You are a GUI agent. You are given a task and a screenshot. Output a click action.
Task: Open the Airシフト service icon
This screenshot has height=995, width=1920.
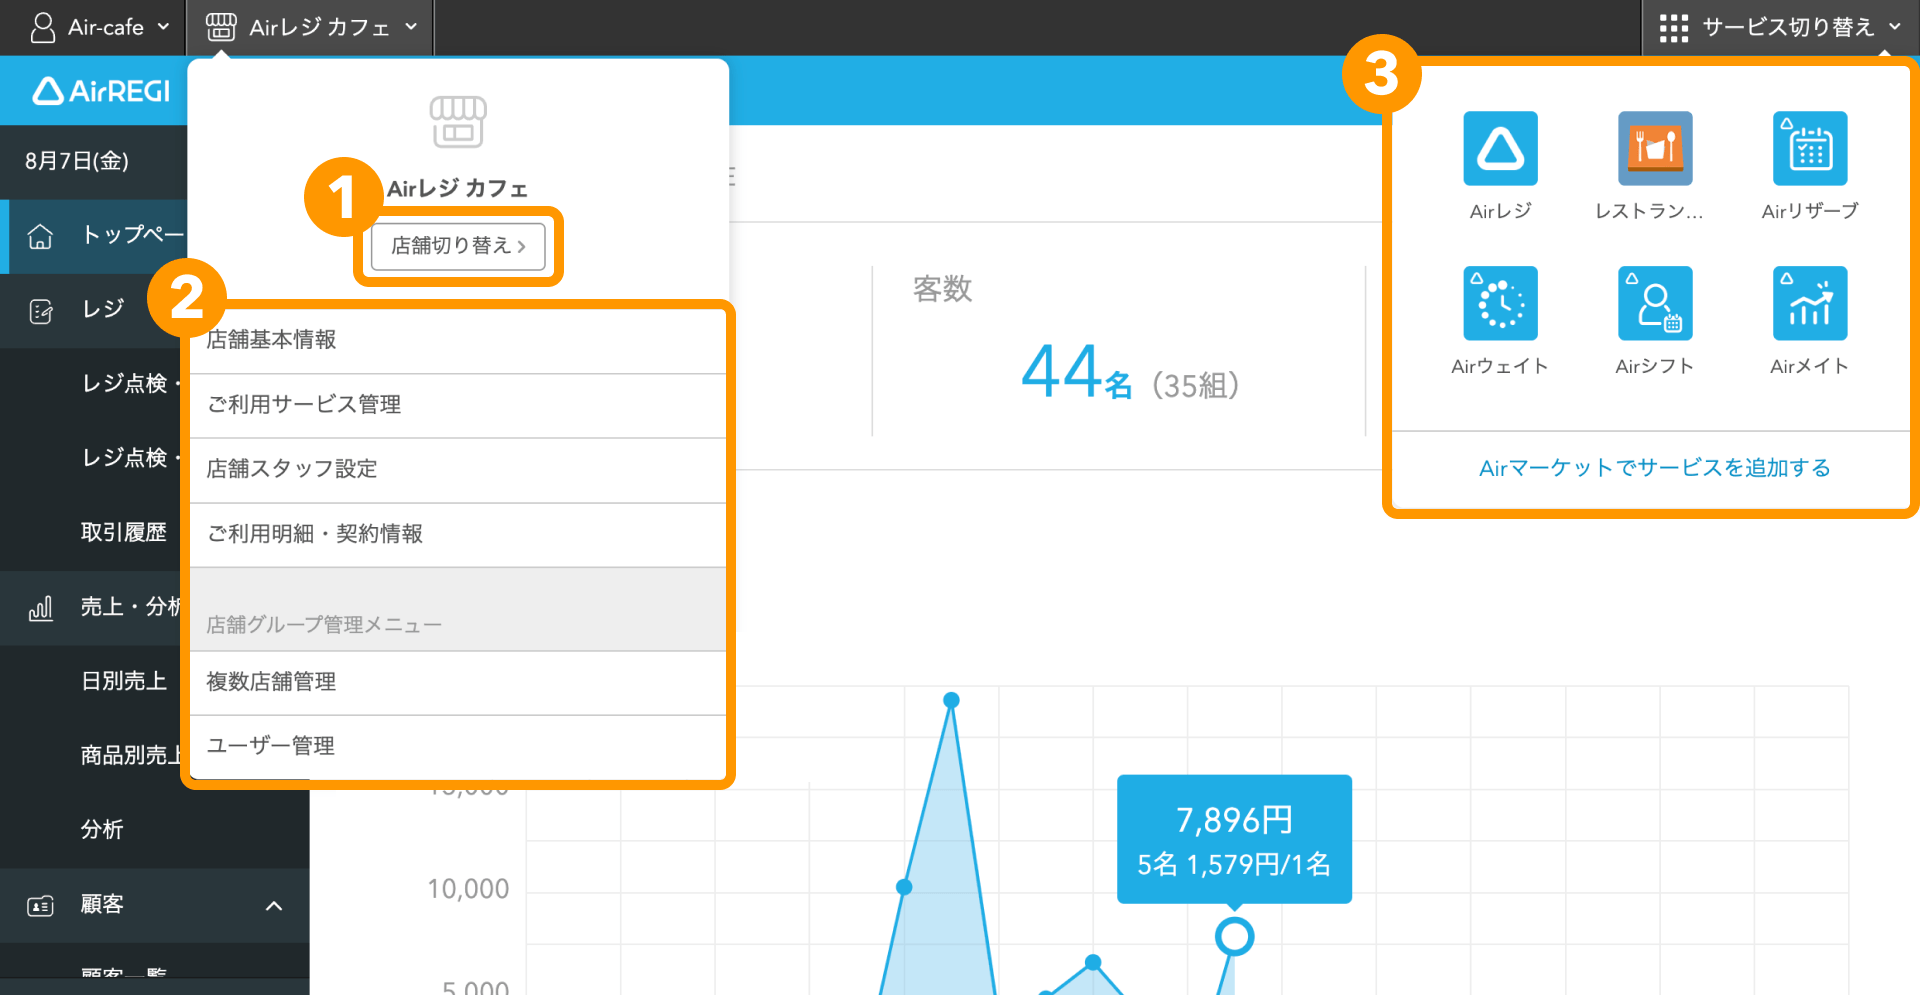point(1655,303)
